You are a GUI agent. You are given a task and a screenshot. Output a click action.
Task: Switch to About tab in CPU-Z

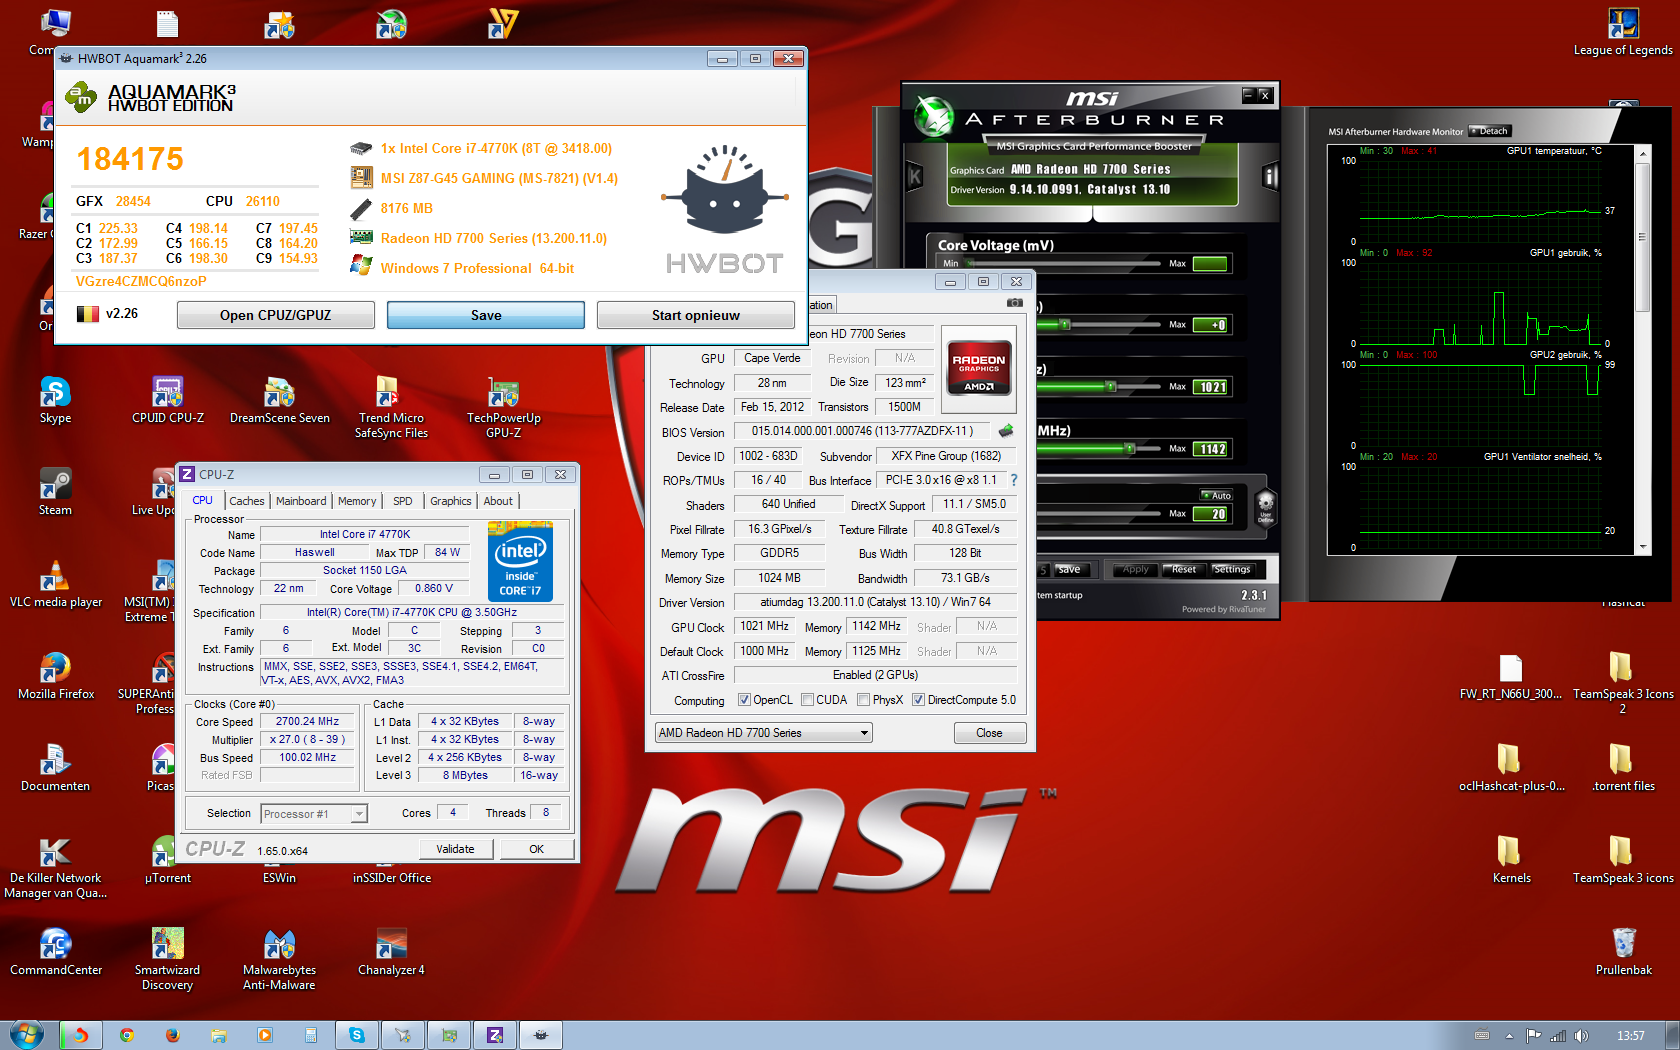pos(498,501)
